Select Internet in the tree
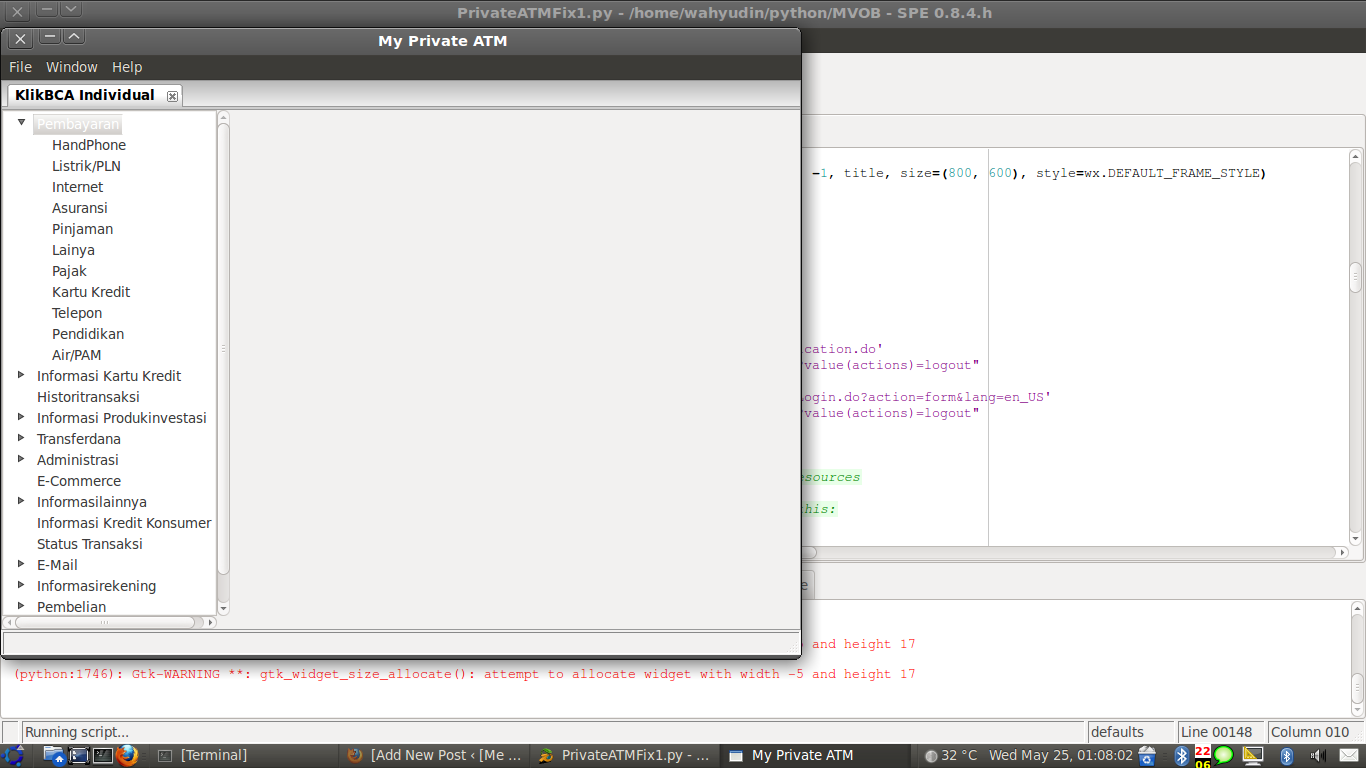 coord(77,187)
